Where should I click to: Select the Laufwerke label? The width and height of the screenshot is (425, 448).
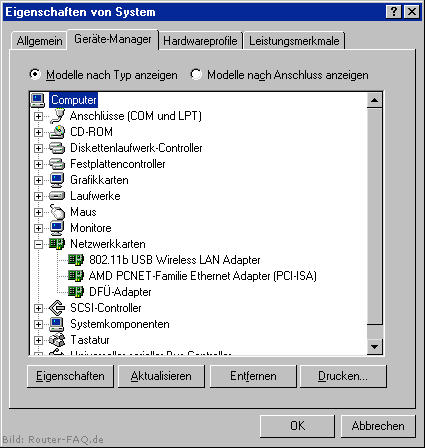tap(95, 196)
